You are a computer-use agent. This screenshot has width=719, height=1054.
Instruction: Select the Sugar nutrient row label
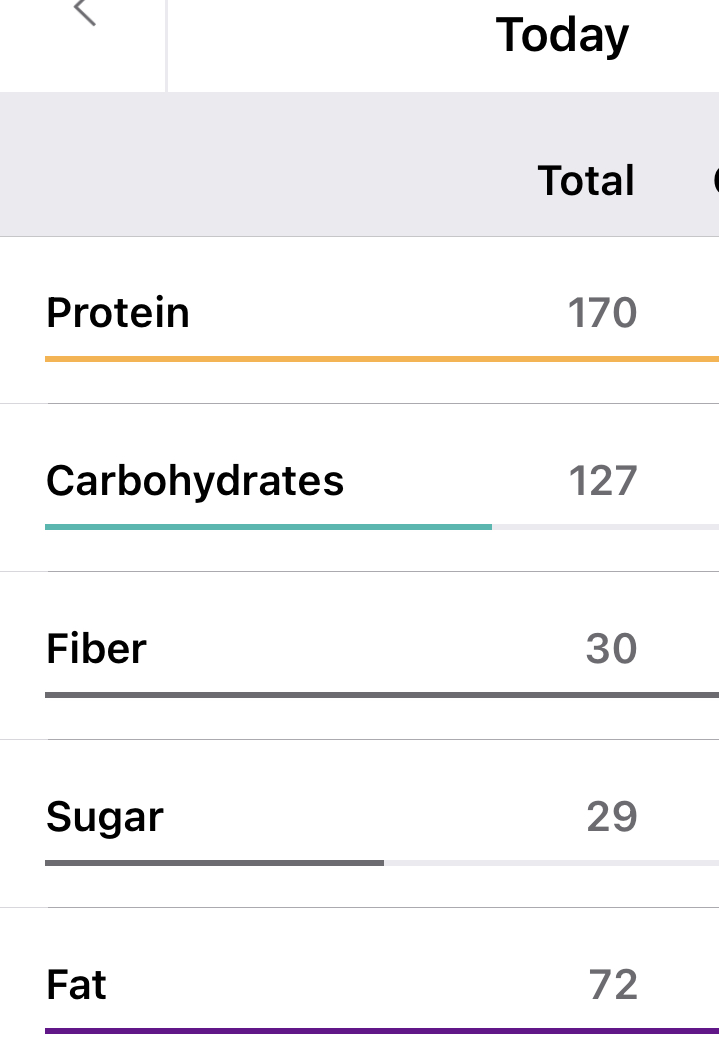tap(105, 817)
